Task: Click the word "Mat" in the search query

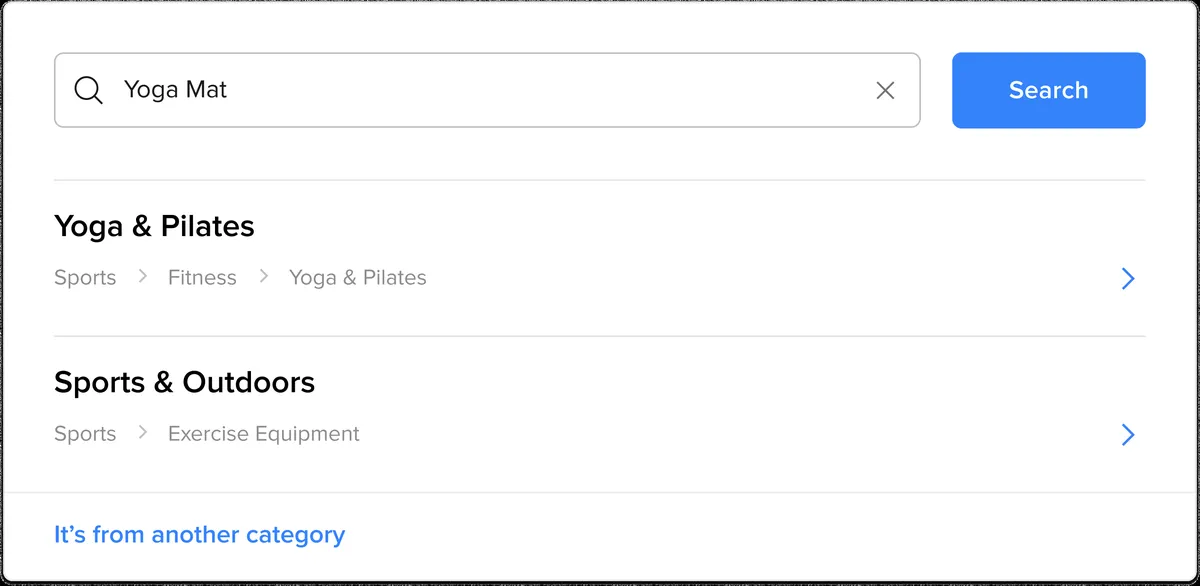Action: point(206,90)
